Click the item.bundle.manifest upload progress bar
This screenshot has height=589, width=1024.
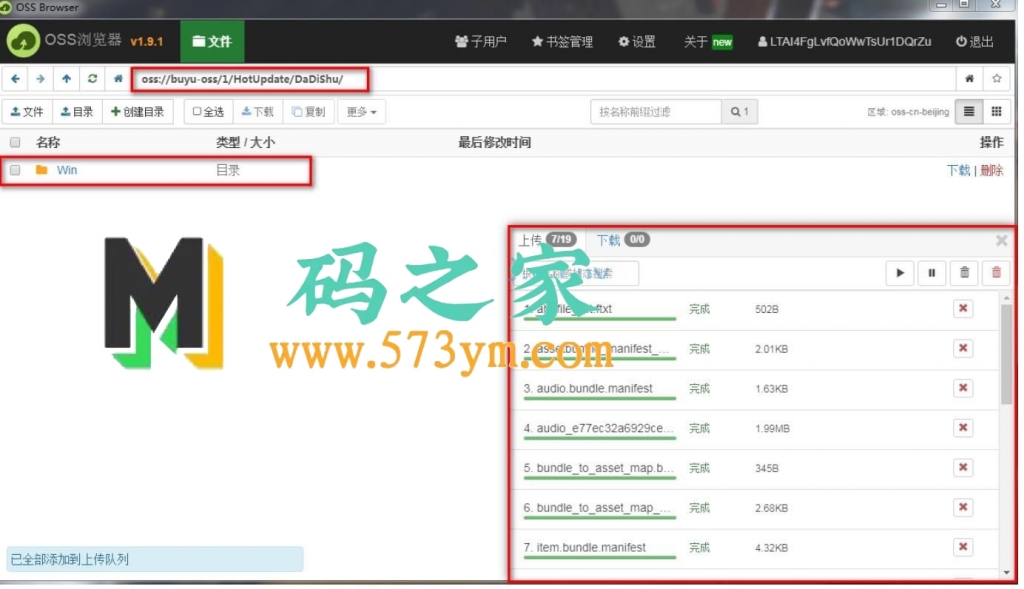600,558
